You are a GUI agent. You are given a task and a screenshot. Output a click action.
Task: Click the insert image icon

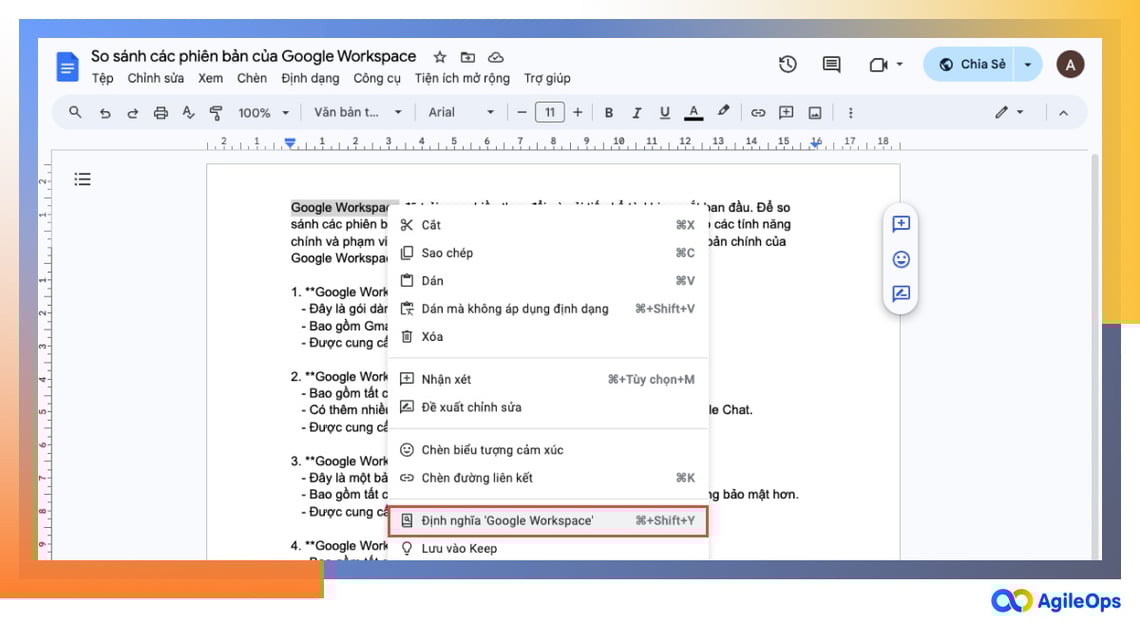813,112
